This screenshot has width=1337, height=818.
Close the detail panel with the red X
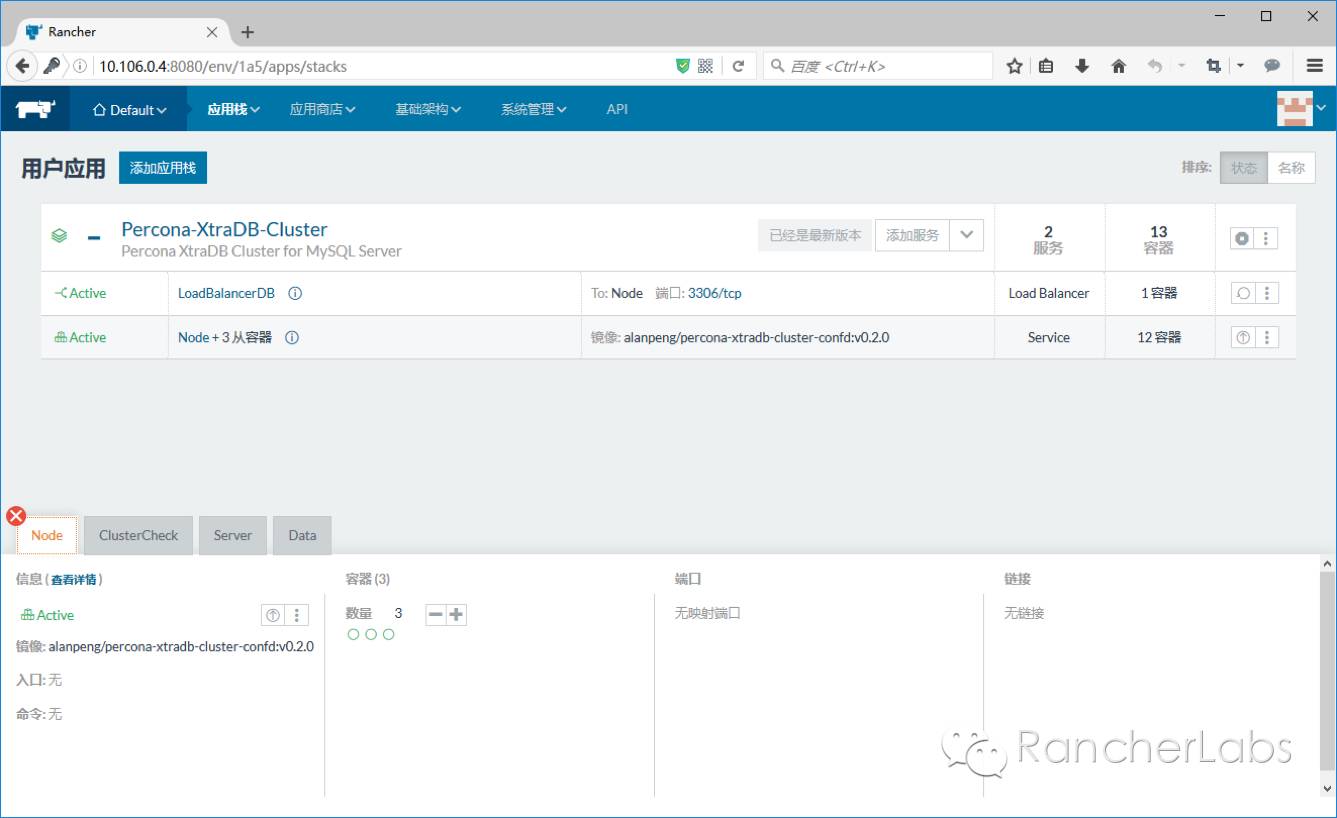[x=16, y=516]
